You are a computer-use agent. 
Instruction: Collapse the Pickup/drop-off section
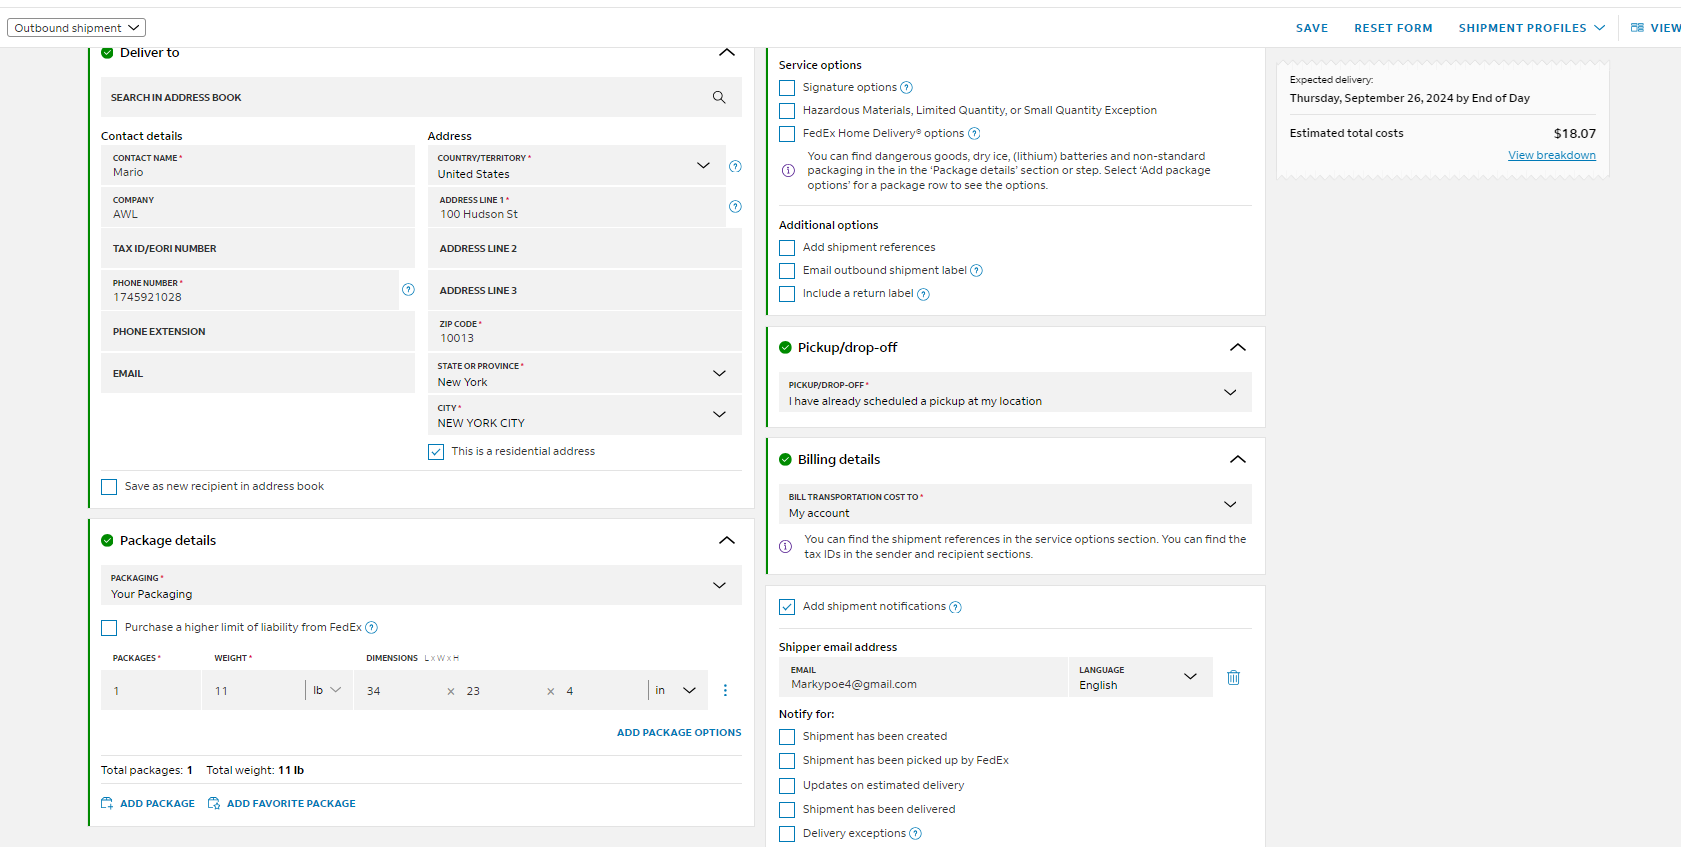[1238, 347]
